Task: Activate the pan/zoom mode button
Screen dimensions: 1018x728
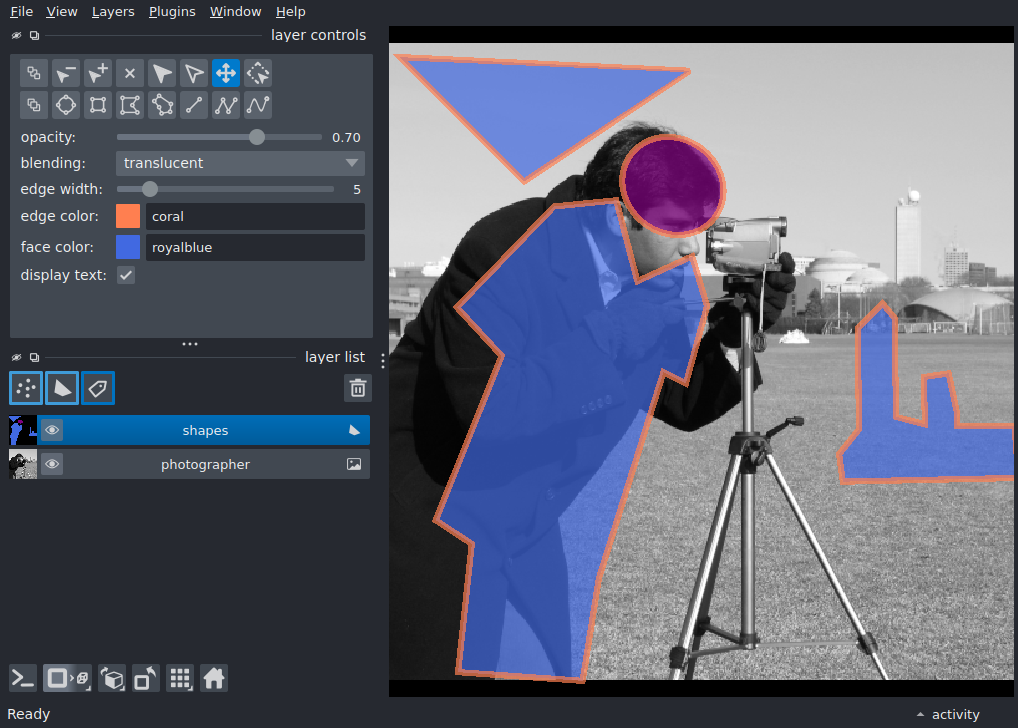Action: pyautogui.click(x=226, y=73)
